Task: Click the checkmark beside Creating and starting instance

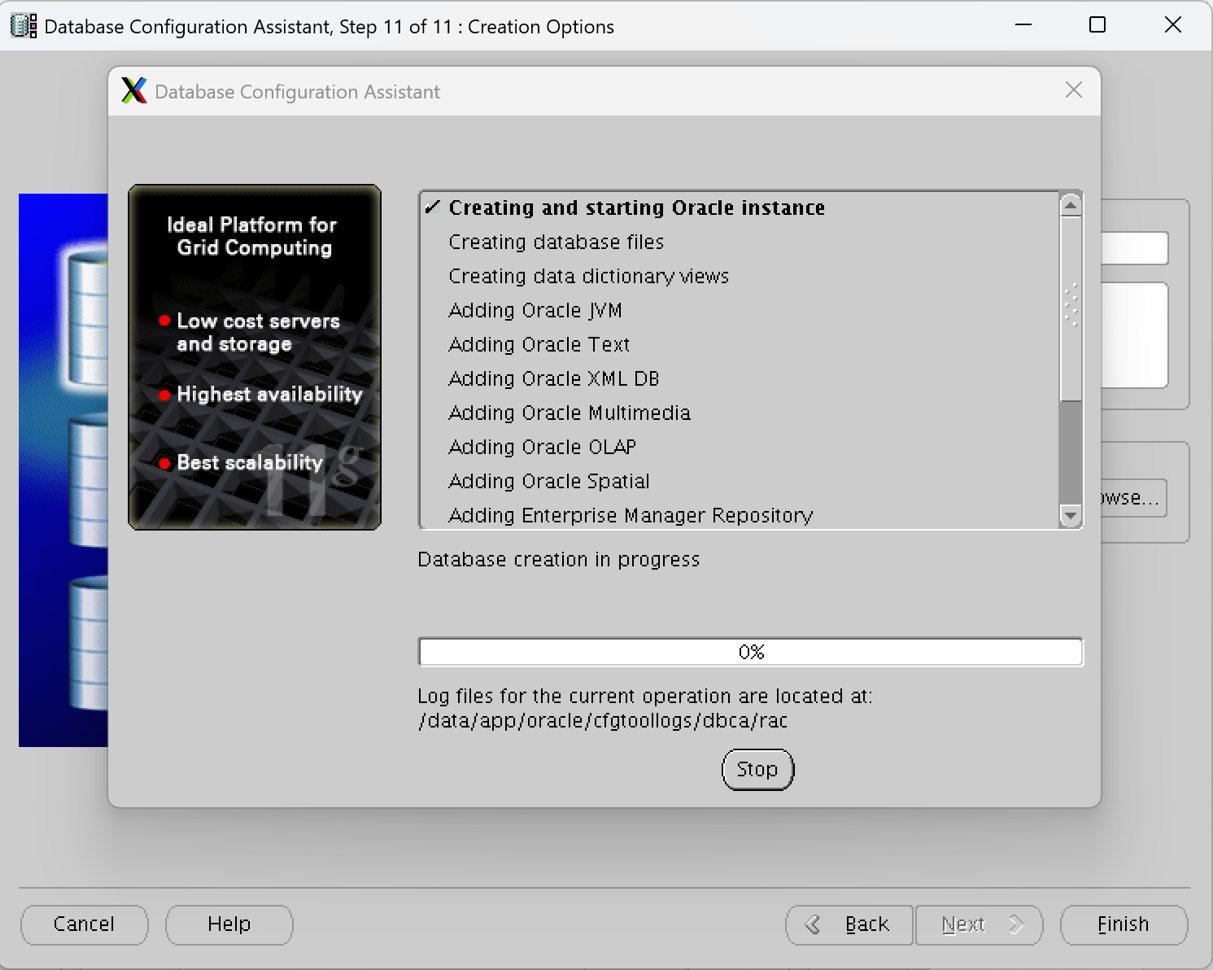Action: click(x=433, y=207)
